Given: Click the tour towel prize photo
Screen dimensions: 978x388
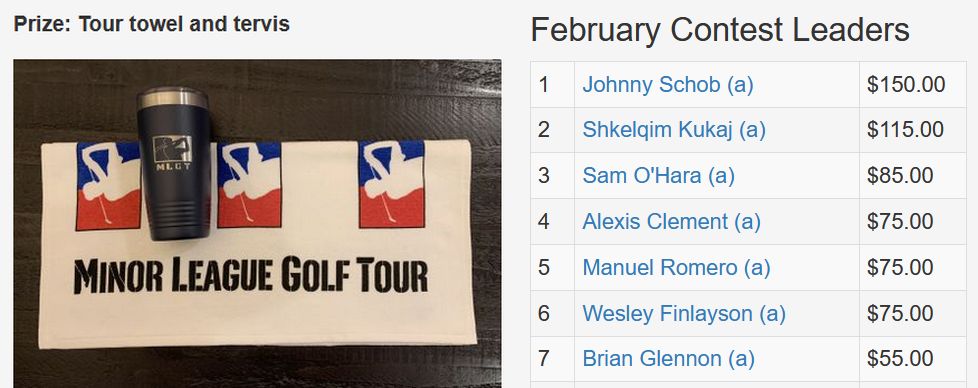Looking at the screenshot, I should pyautogui.click(x=257, y=223).
